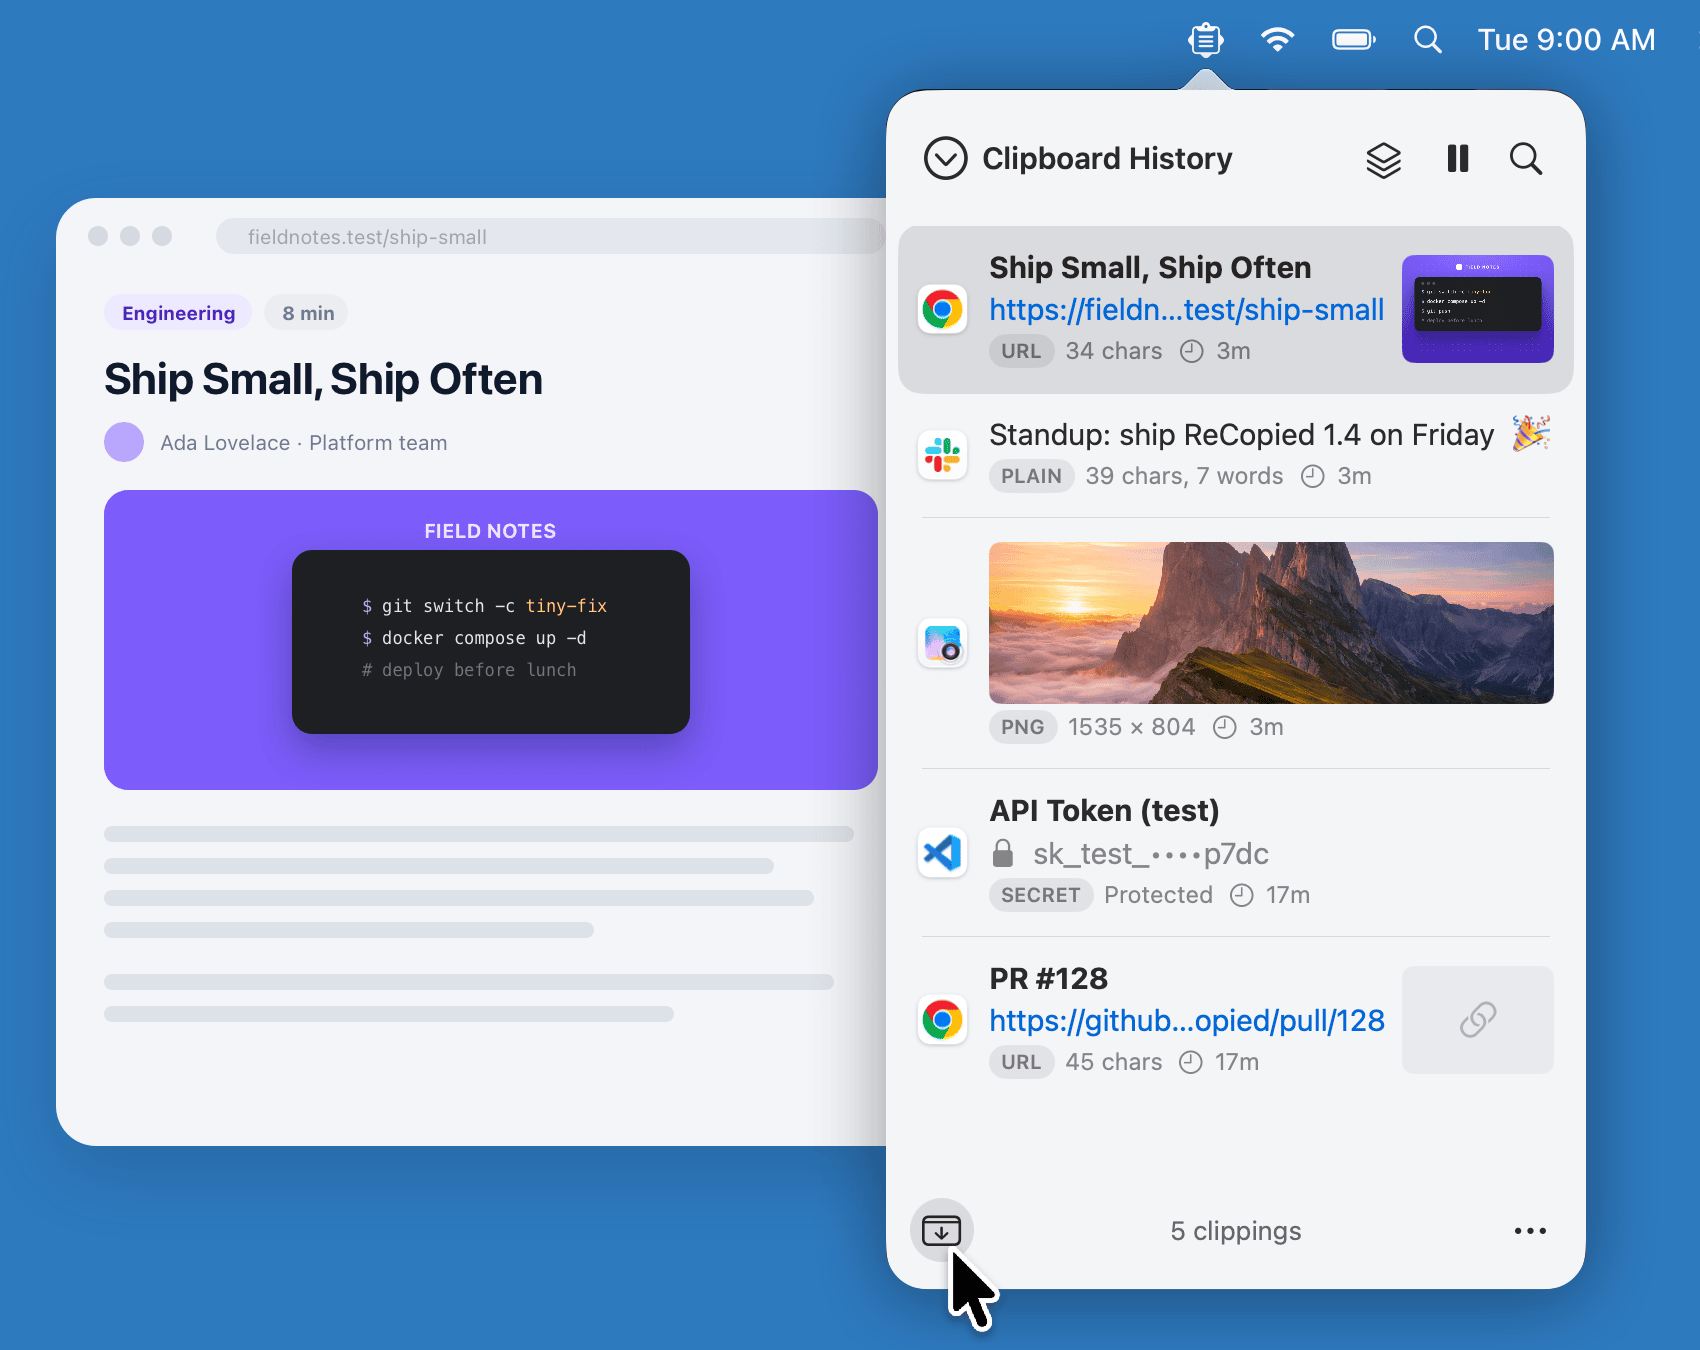Image resolution: width=1700 pixels, height=1350 pixels.
Task: Click the FIELD NOTES terminal code block
Action: pos(491,641)
